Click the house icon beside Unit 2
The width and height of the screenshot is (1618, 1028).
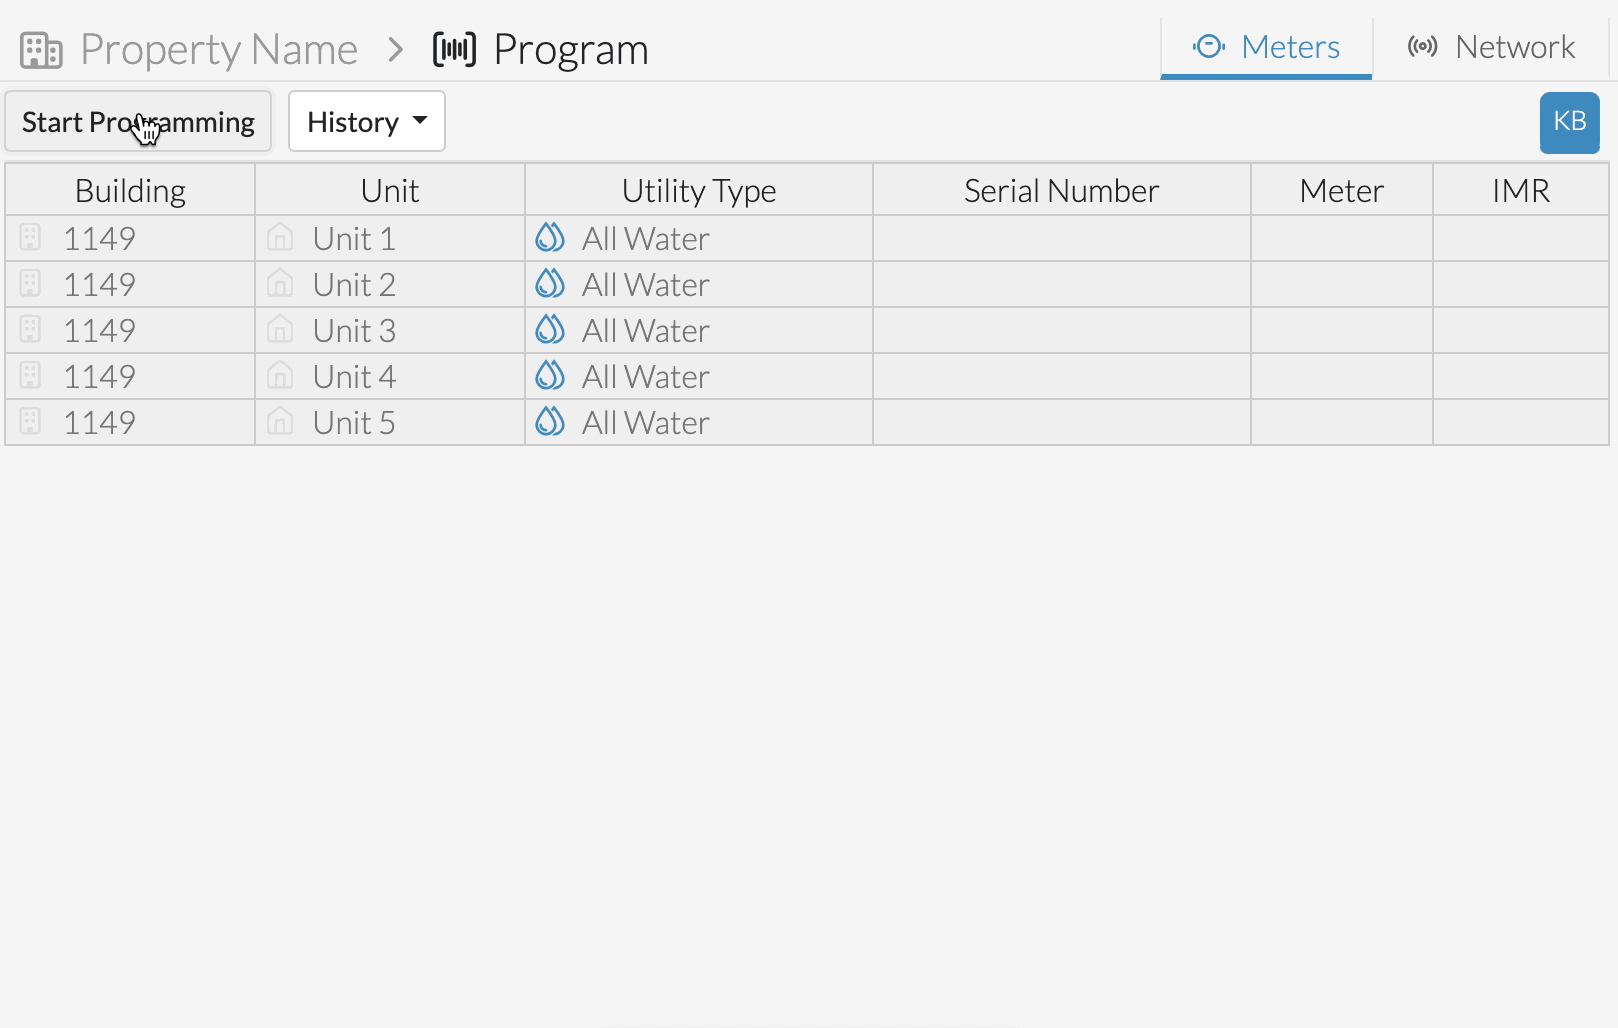[x=280, y=284]
